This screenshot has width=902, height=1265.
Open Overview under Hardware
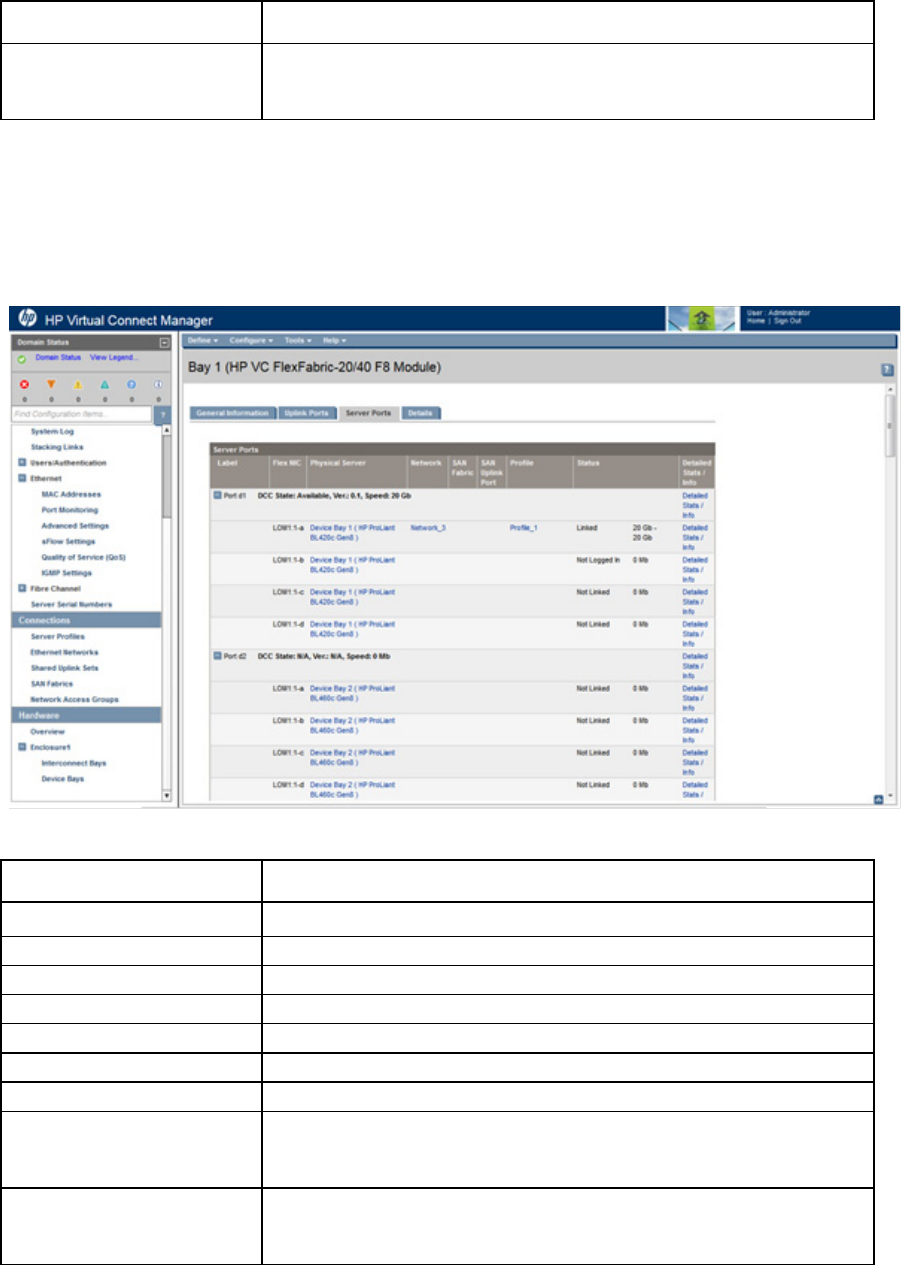pos(48,732)
